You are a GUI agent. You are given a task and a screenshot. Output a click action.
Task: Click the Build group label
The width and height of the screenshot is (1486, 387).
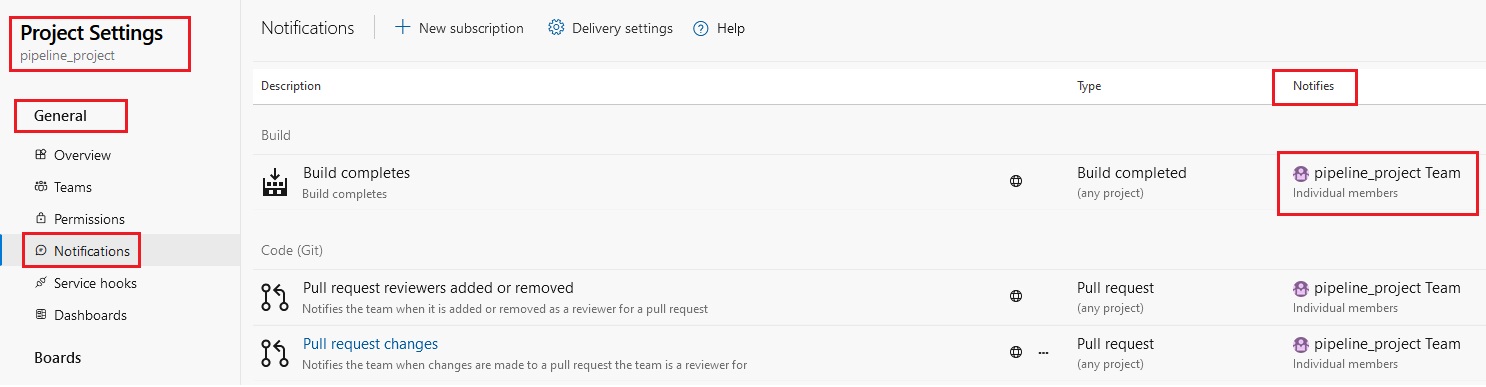pos(276,135)
